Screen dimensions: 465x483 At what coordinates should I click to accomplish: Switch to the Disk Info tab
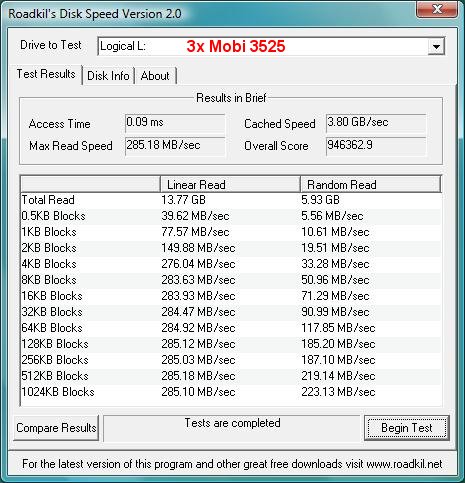pyautogui.click(x=108, y=76)
